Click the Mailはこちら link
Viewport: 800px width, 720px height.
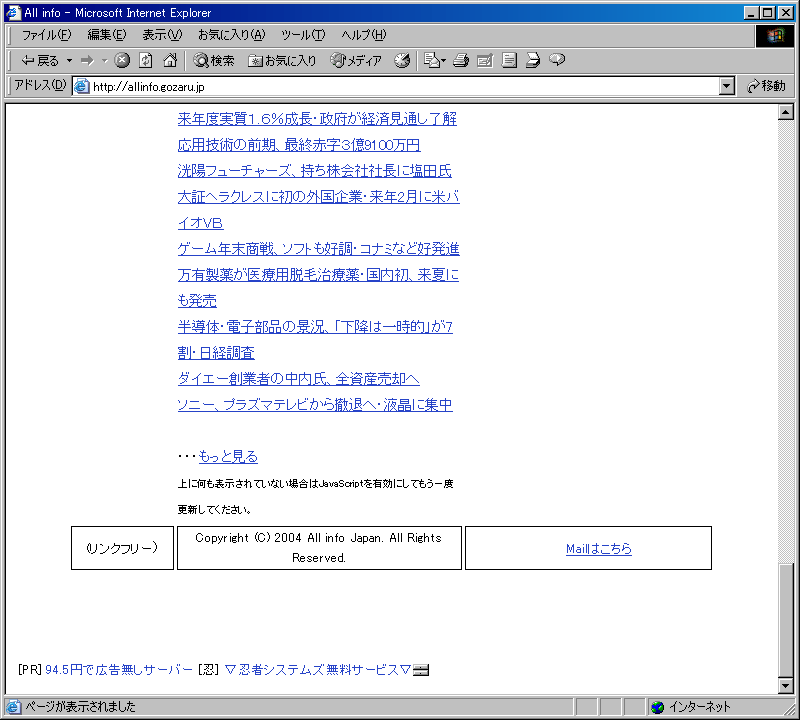598,549
